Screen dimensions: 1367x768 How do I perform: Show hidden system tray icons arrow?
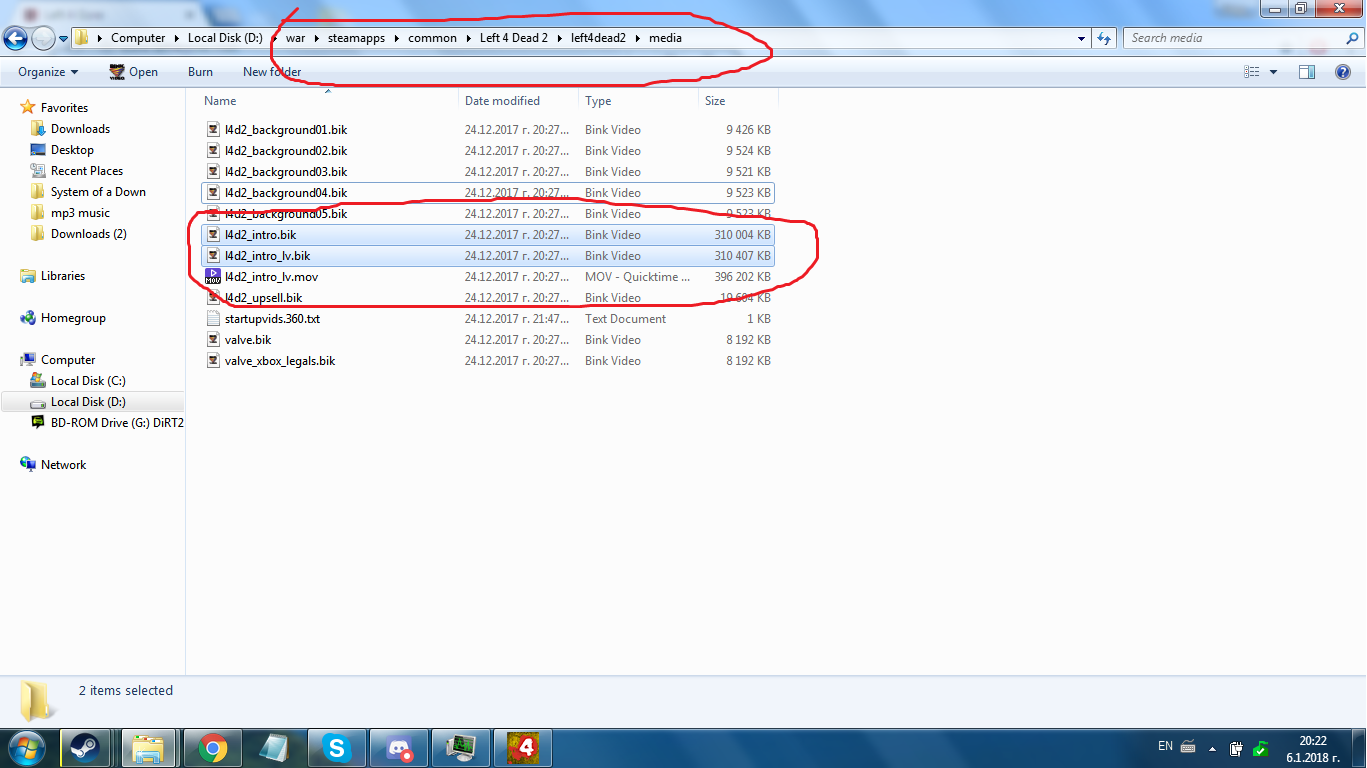(1213, 748)
